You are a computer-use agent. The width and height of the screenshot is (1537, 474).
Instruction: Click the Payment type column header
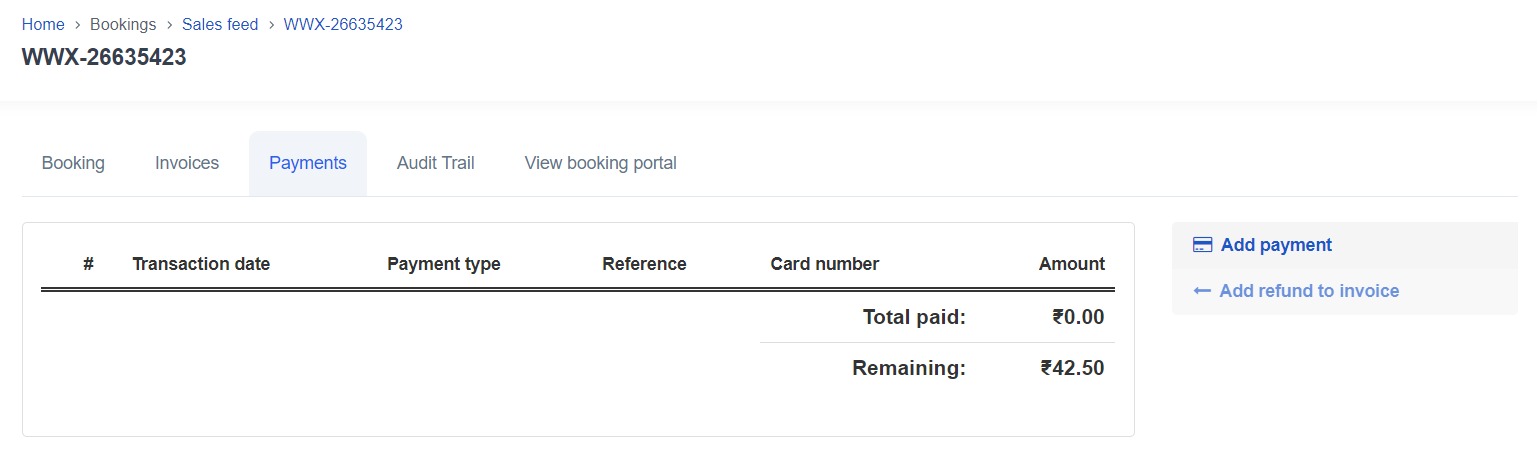pos(444,264)
